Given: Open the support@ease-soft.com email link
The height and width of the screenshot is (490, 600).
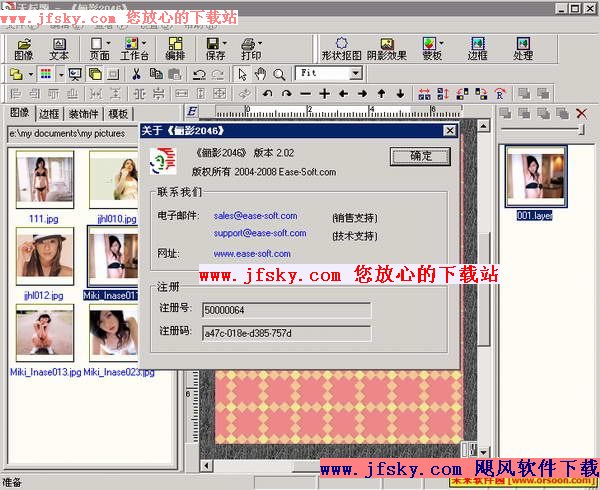Looking at the screenshot, I should pyautogui.click(x=260, y=233).
